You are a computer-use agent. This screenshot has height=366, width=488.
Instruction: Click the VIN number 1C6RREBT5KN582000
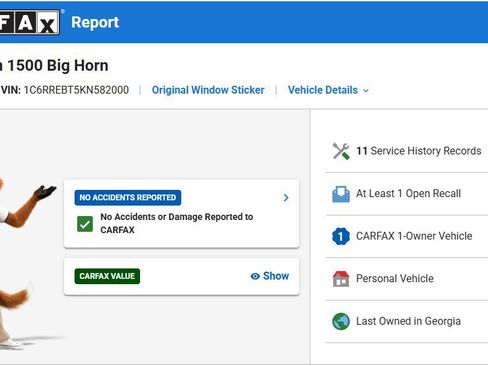coord(76,90)
